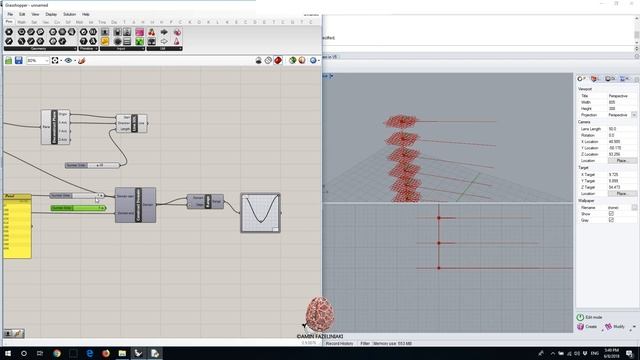This screenshot has height=360, width=640.
Task: Click the Lens Length value field
Action: [x=622, y=129]
